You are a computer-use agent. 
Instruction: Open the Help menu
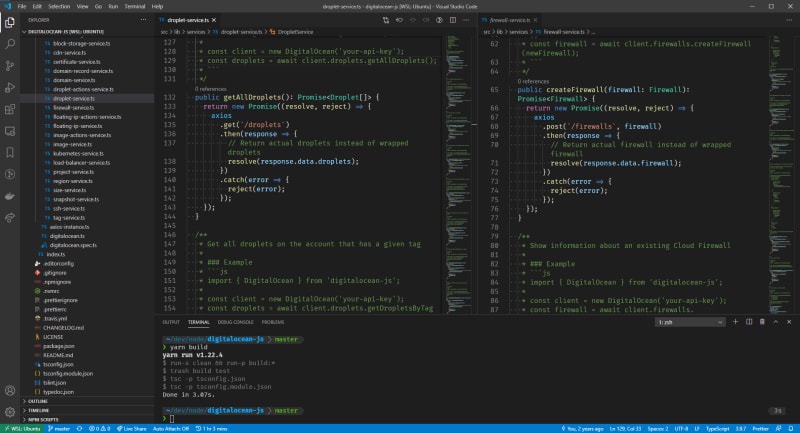157,7
